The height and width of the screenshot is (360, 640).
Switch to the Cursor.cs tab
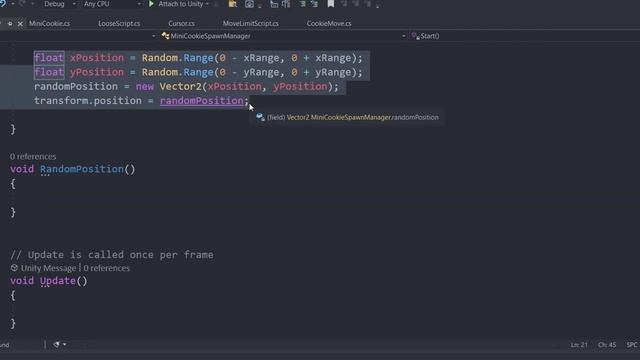[181, 23]
